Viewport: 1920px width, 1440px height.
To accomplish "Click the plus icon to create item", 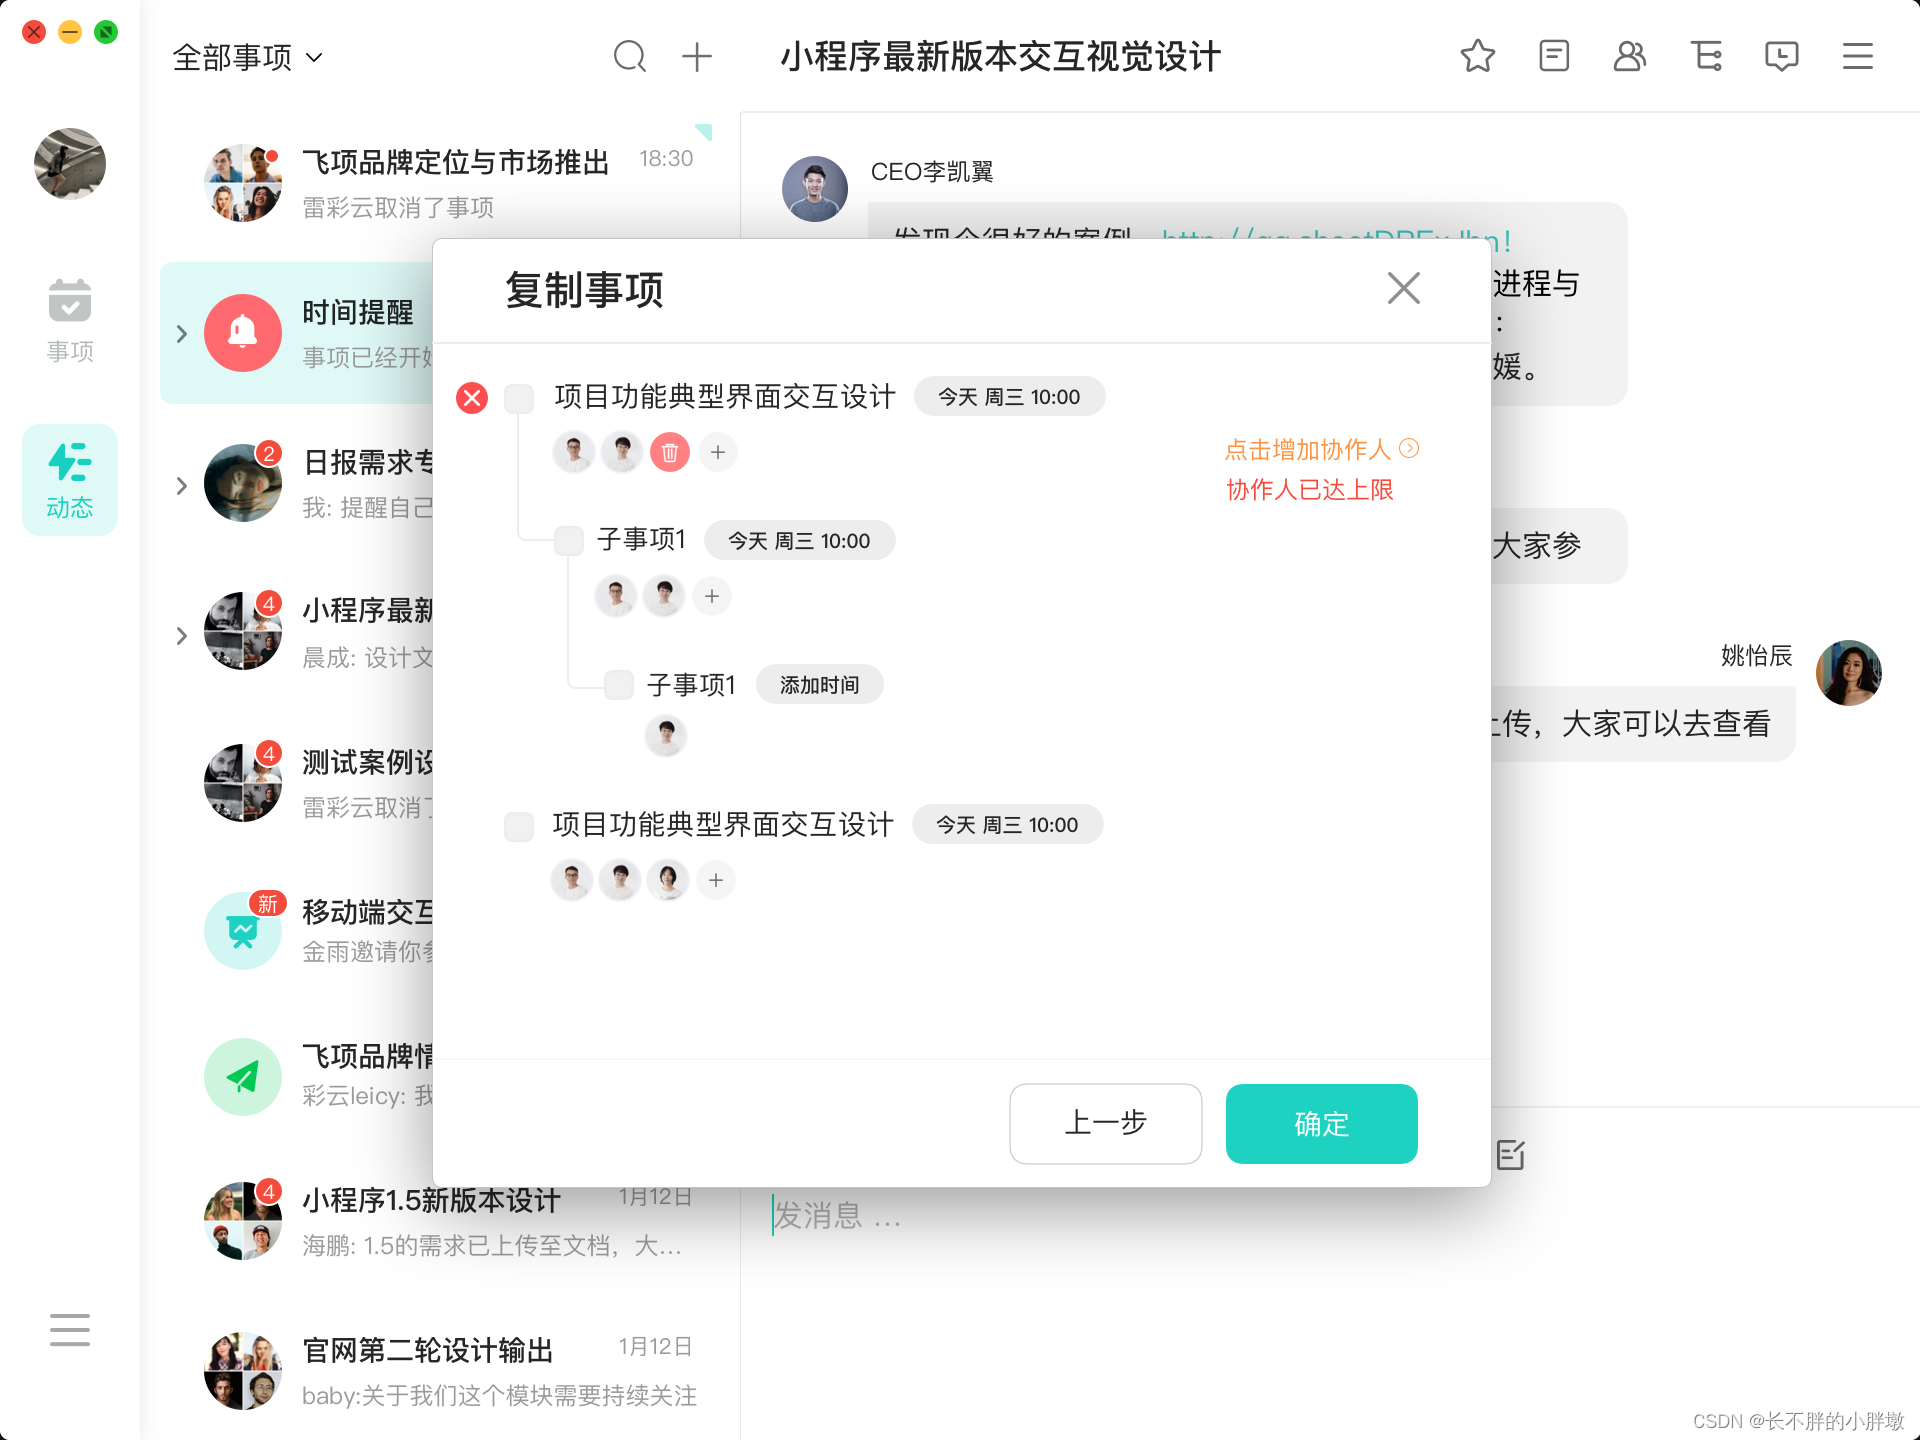I will [x=696, y=56].
